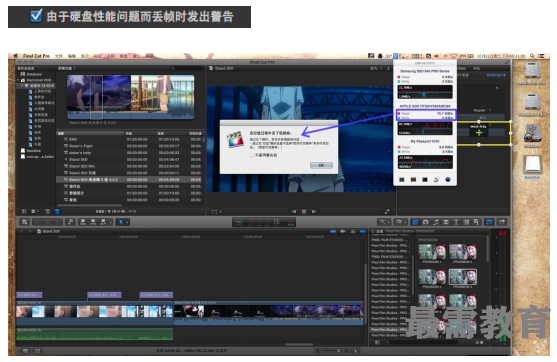This screenshot has width=557, height=362.
Task: Select the END project row
Action: tap(130, 139)
